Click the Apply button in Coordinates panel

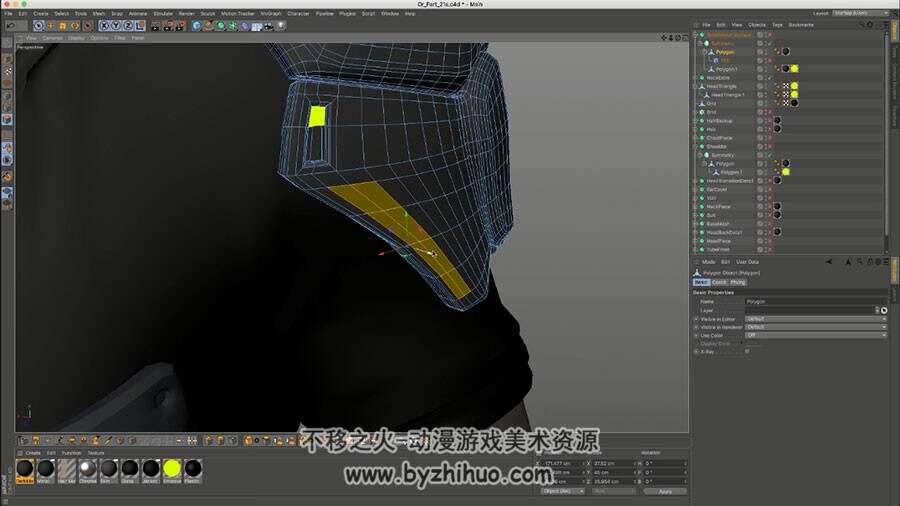click(x=665, y=492)
